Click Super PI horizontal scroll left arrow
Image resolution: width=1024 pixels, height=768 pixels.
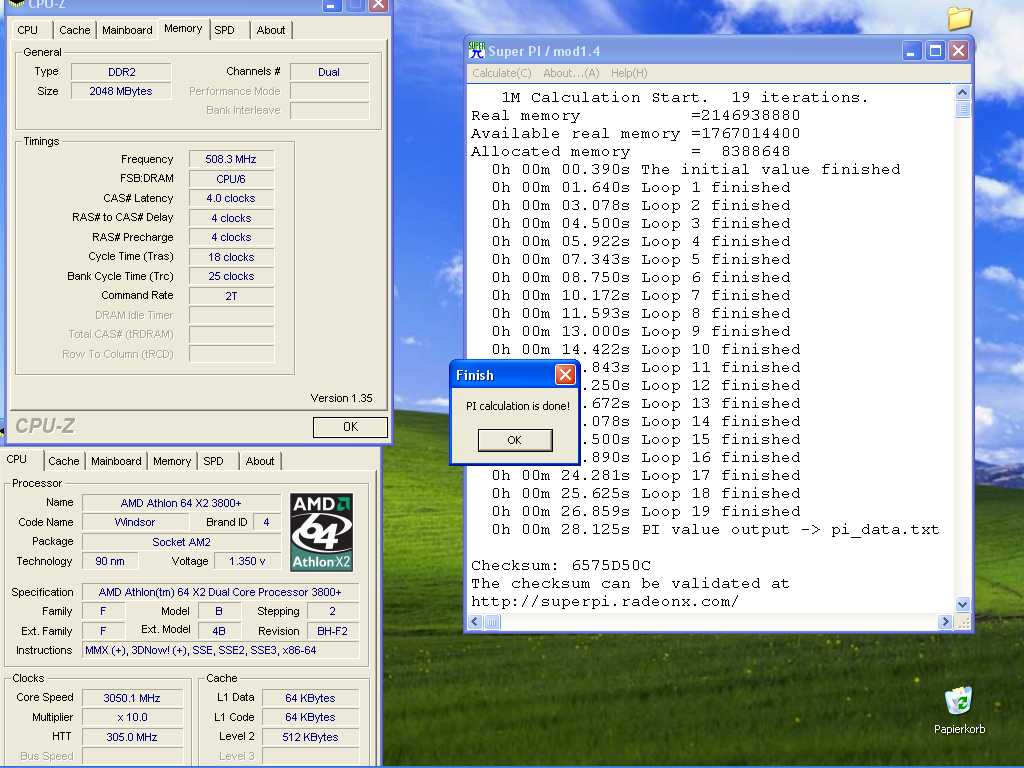tap(475, 622)
